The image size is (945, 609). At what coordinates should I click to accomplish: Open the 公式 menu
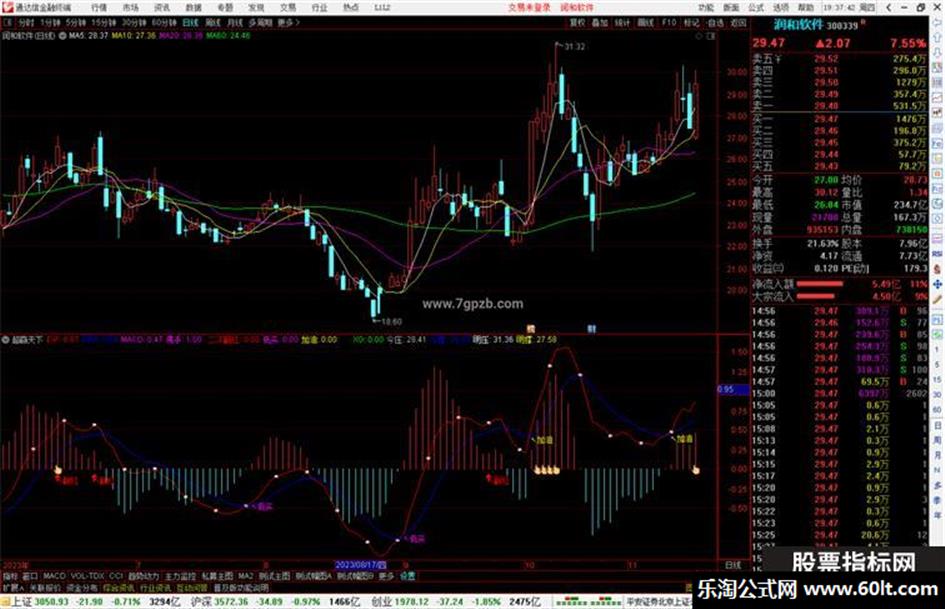[756, 8]
